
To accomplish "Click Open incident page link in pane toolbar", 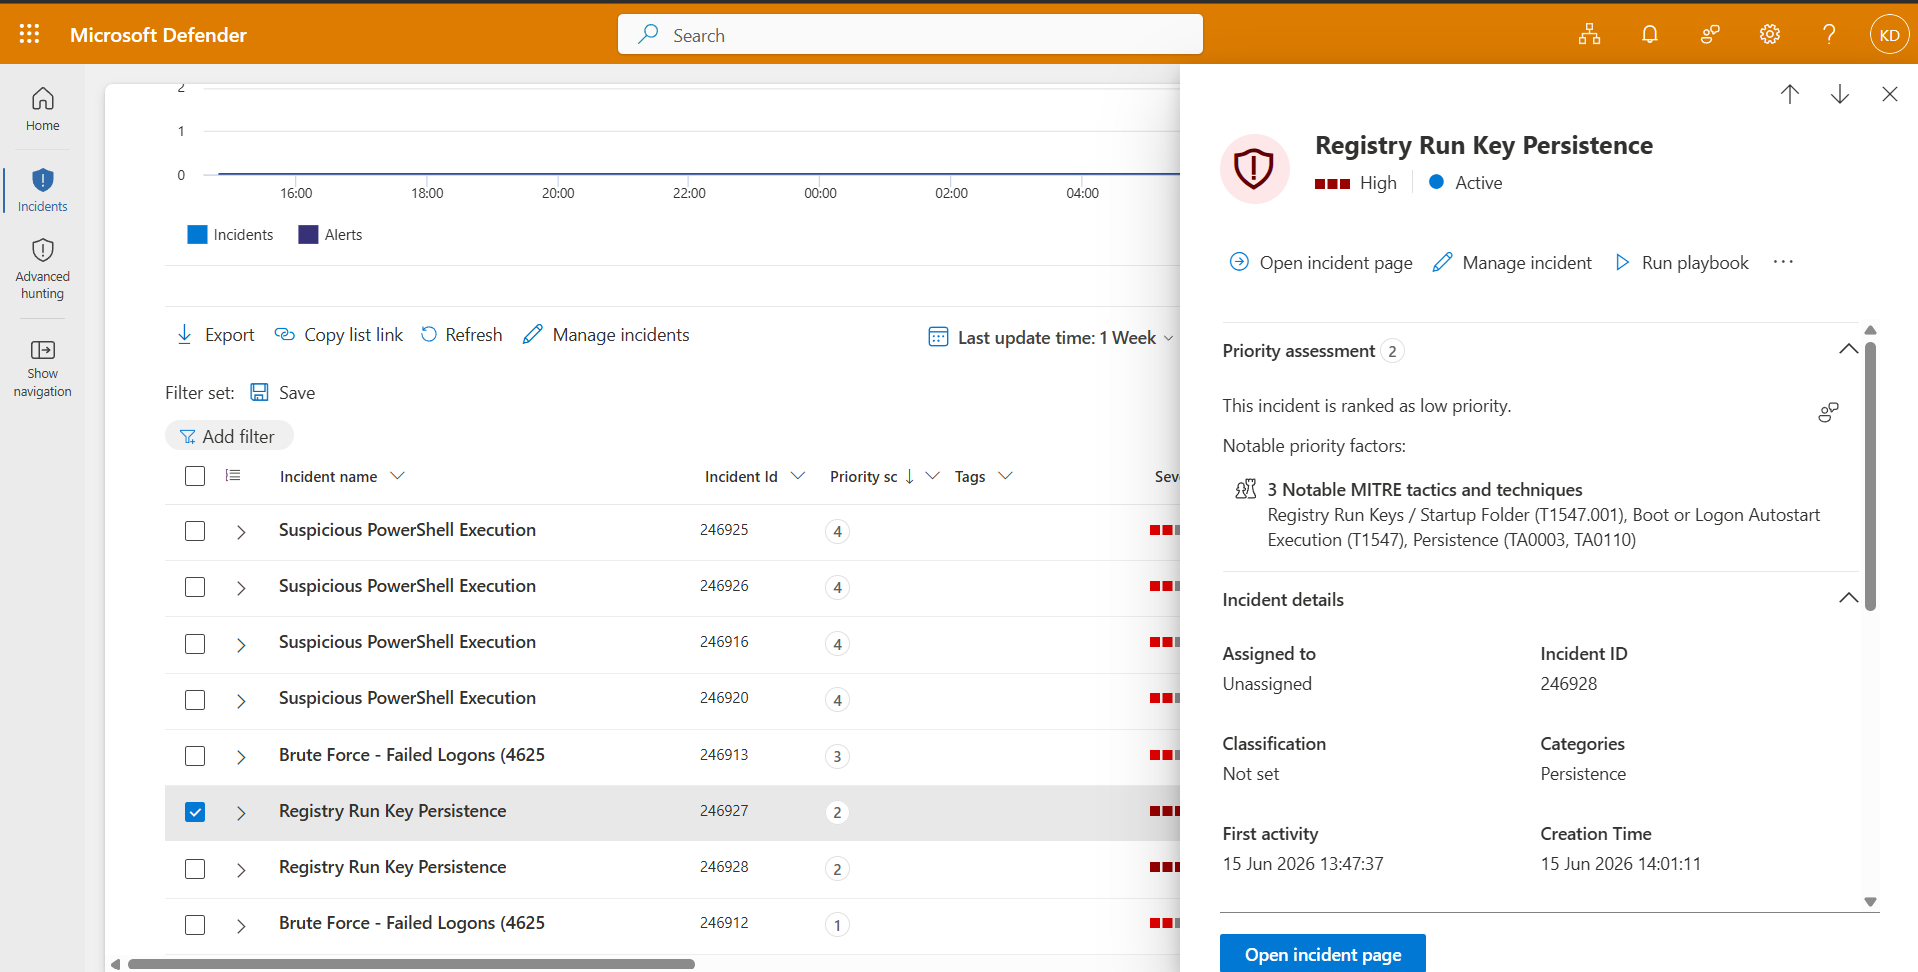I will 1320,262.
